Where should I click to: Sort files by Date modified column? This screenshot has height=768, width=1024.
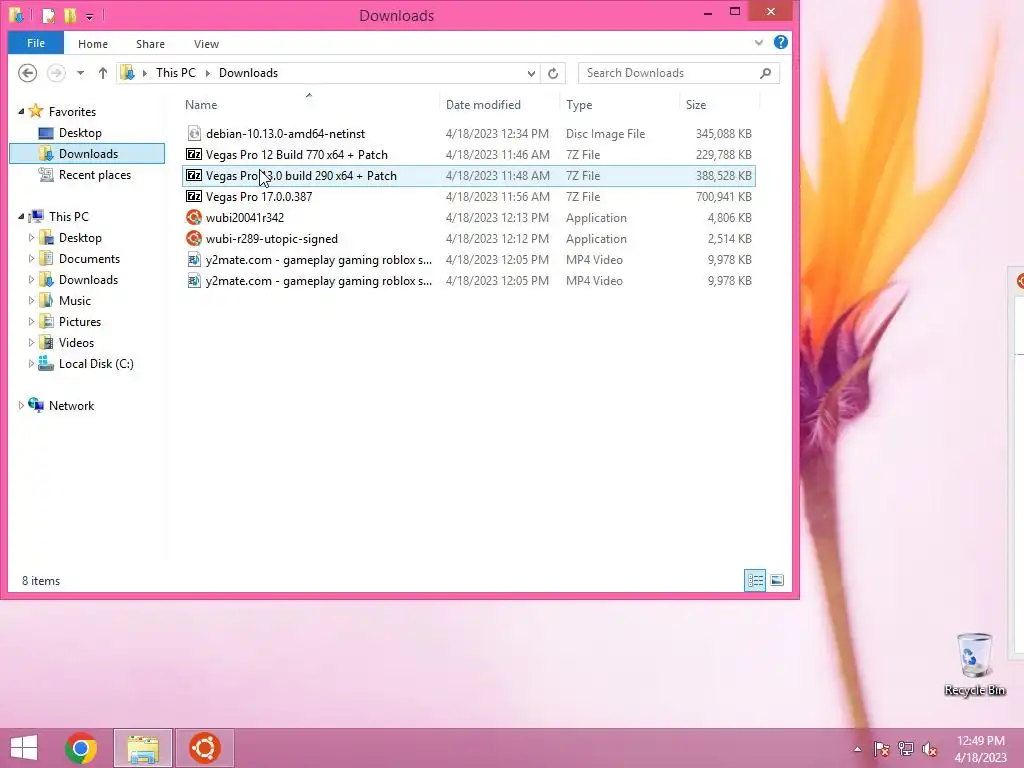click(483, 104)
